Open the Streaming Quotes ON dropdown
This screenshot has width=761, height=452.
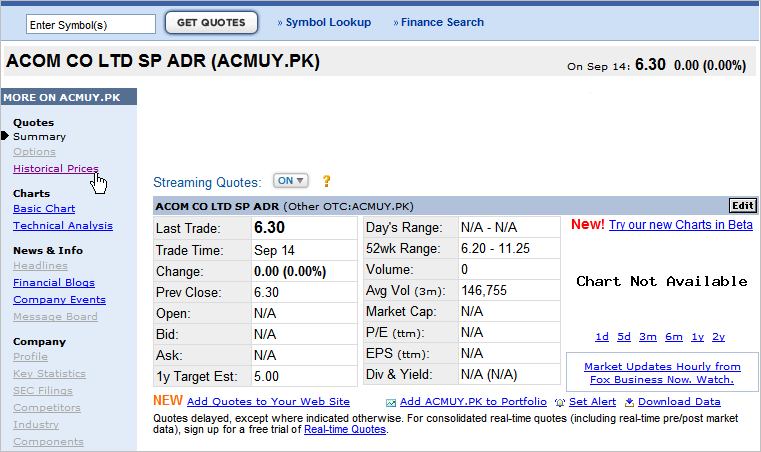(291, 181)
